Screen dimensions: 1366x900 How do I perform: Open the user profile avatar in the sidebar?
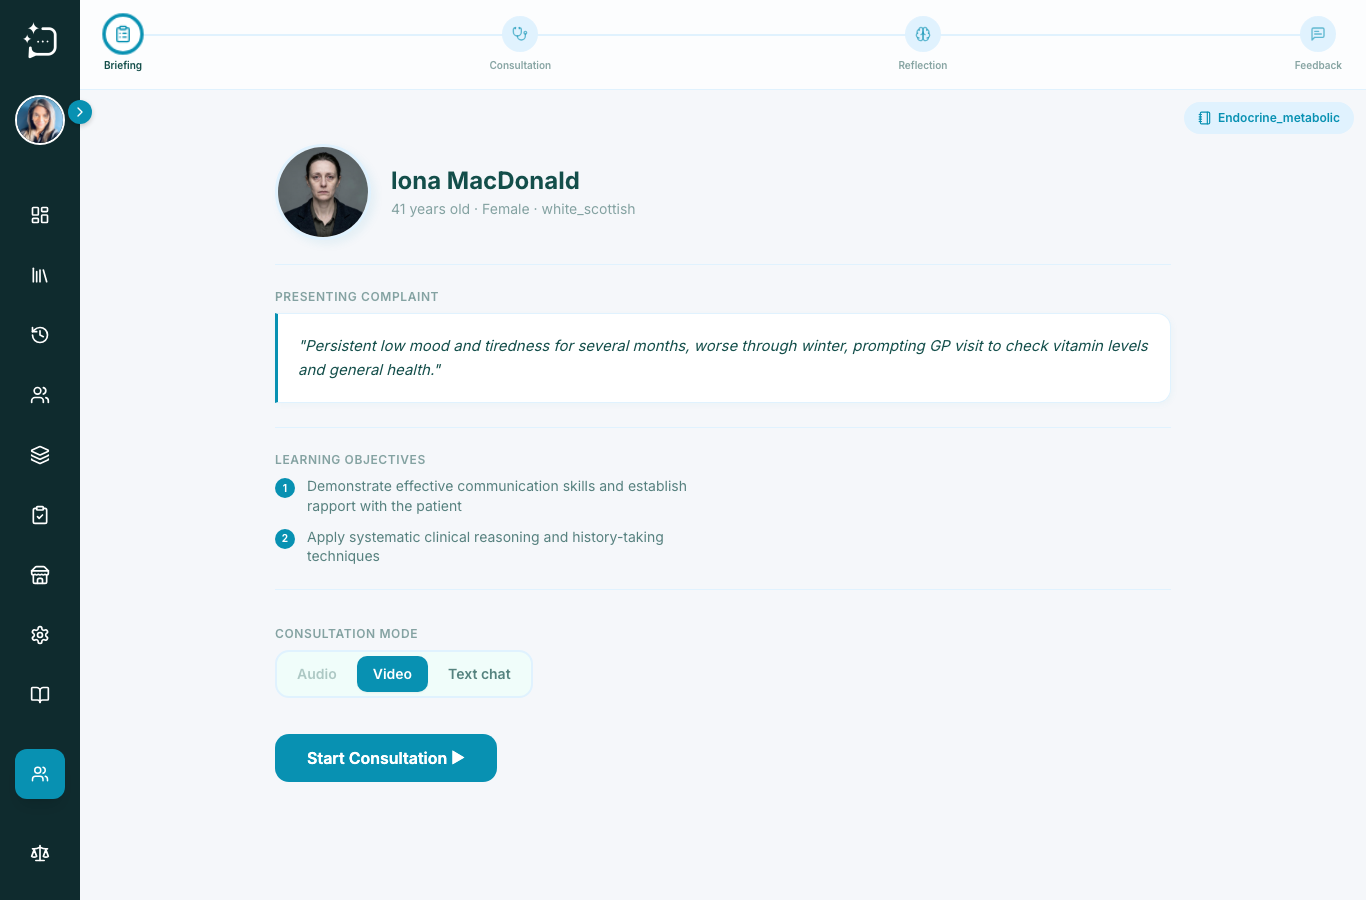[x=40, y=120]
